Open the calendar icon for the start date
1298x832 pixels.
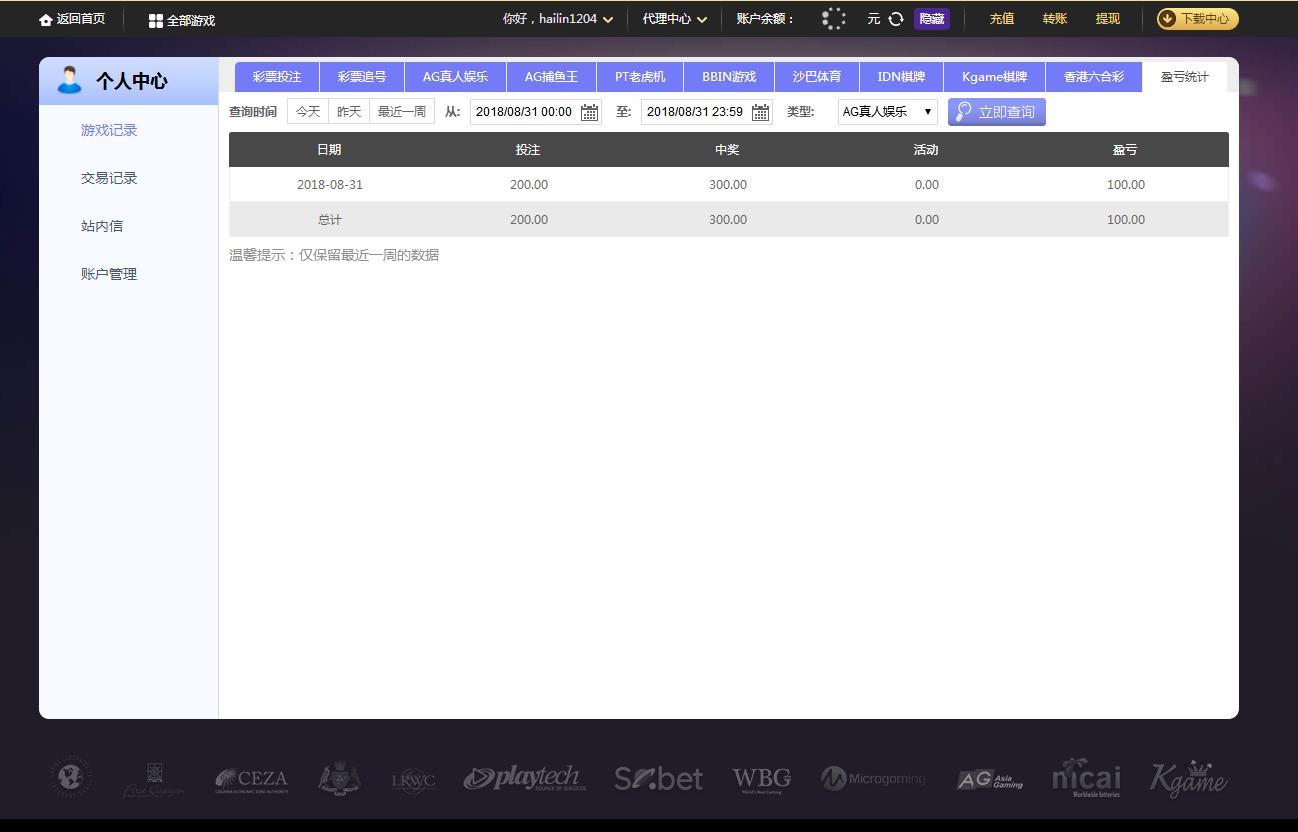589,112
